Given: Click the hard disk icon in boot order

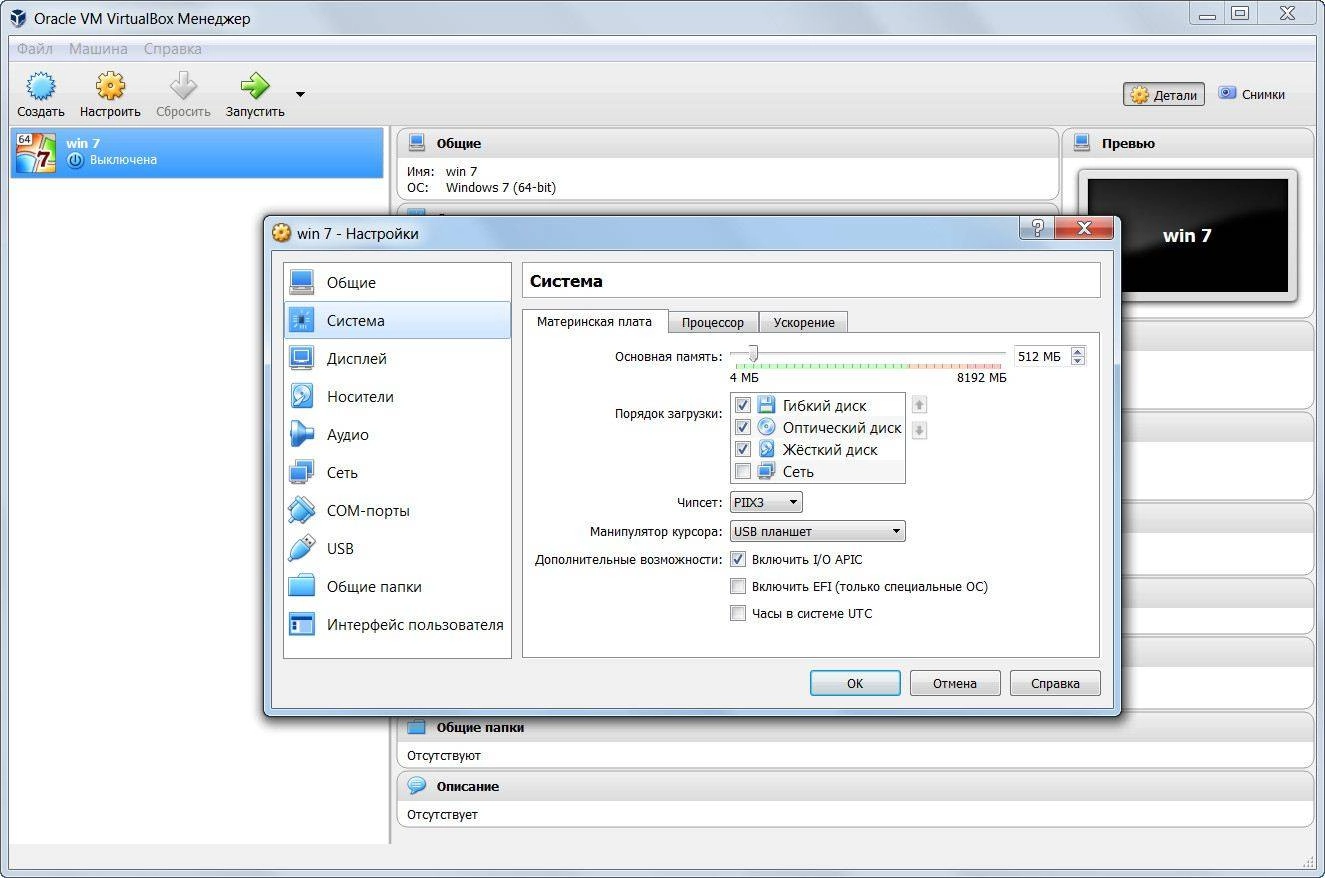Looking at the screenshot, I should point(766,449).
